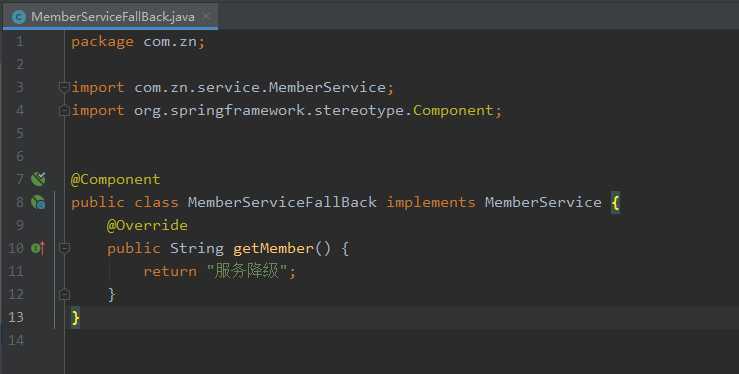Image resolution: width=739 pixels, height=374 pixels.
Task: Click the 'package' keyword on line 1
Action: click(x=102, y=42)
